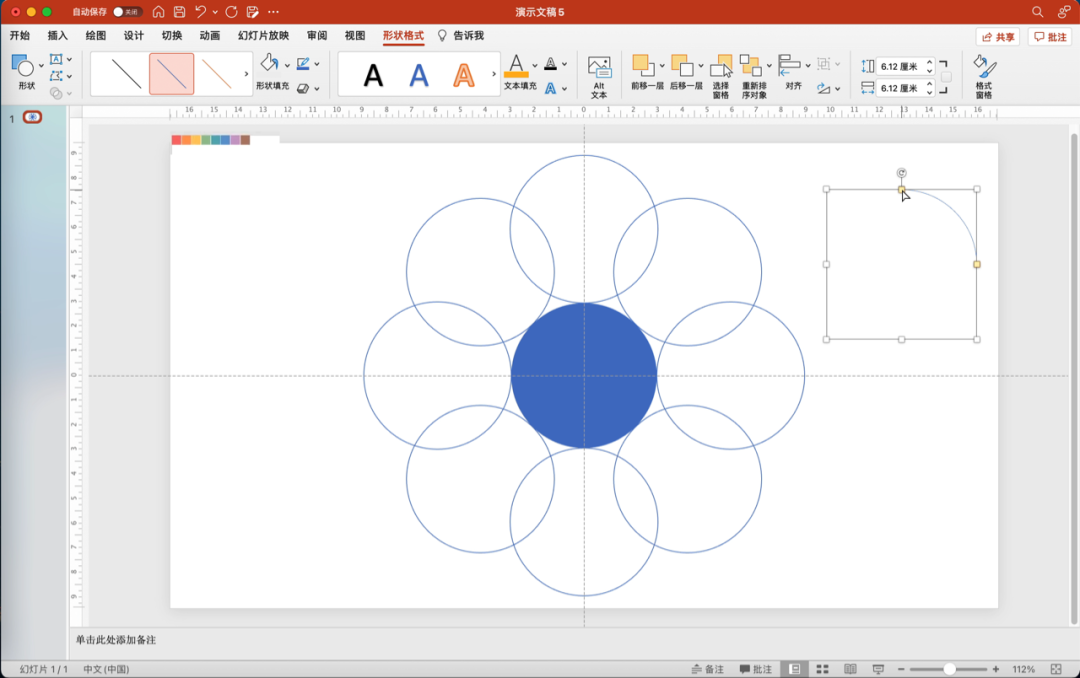Click the edit shape points icon
Image resolution: width=1080 pixels, height=678 pixels.
point(56,76)
